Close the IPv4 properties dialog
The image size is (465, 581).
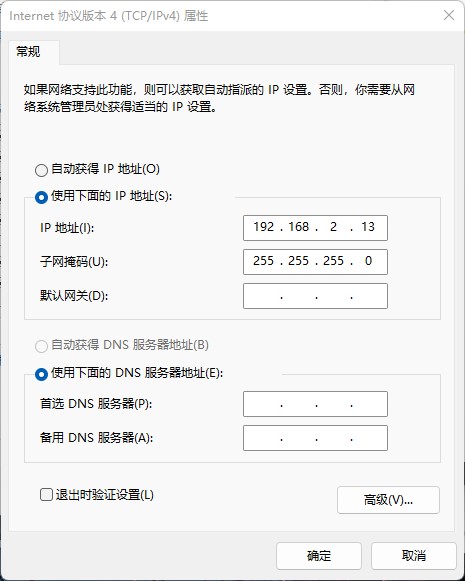[x=449, y=15]
